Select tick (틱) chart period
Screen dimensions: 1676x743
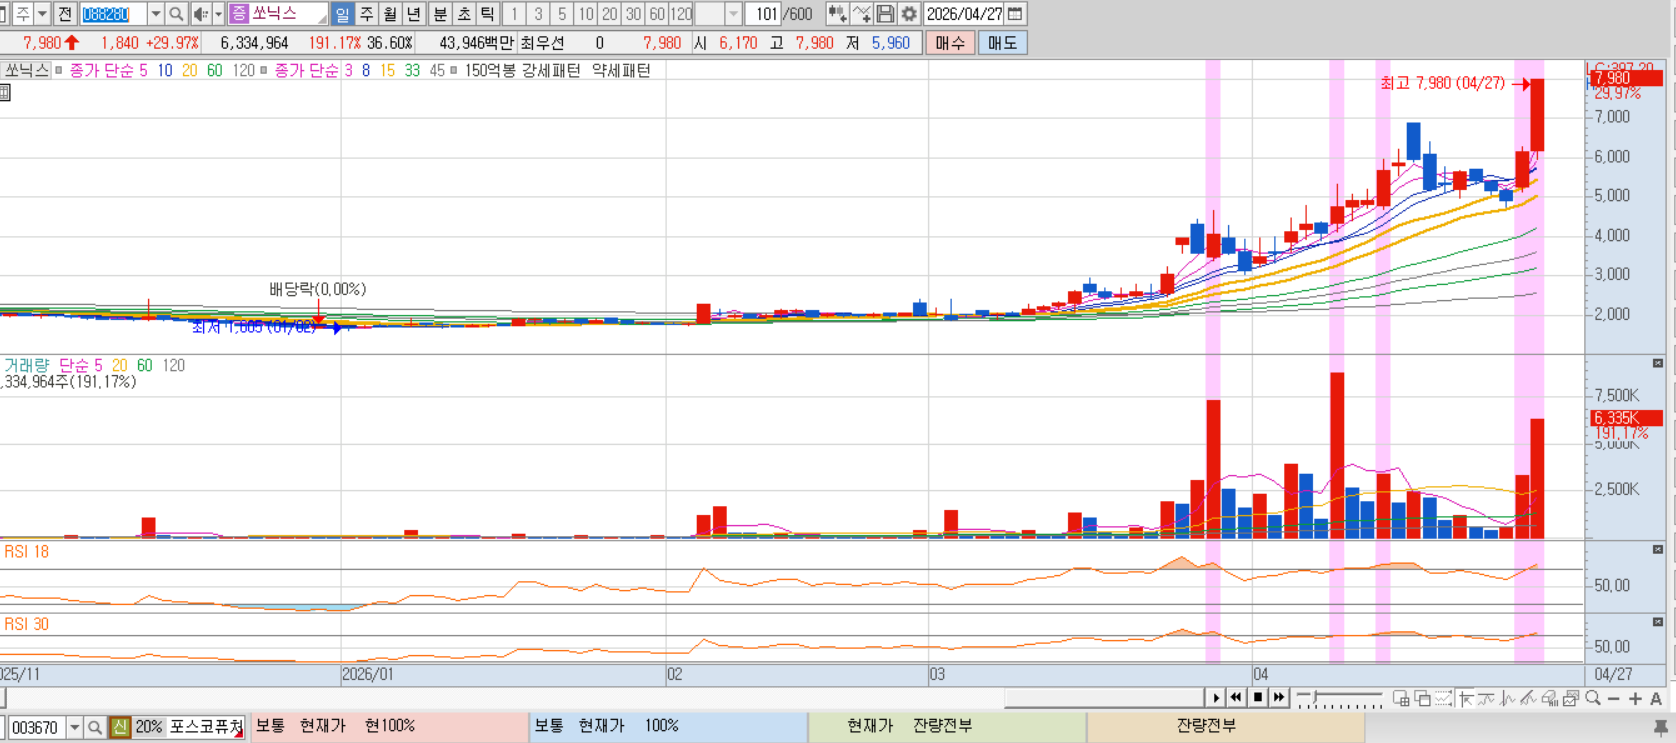488,14
